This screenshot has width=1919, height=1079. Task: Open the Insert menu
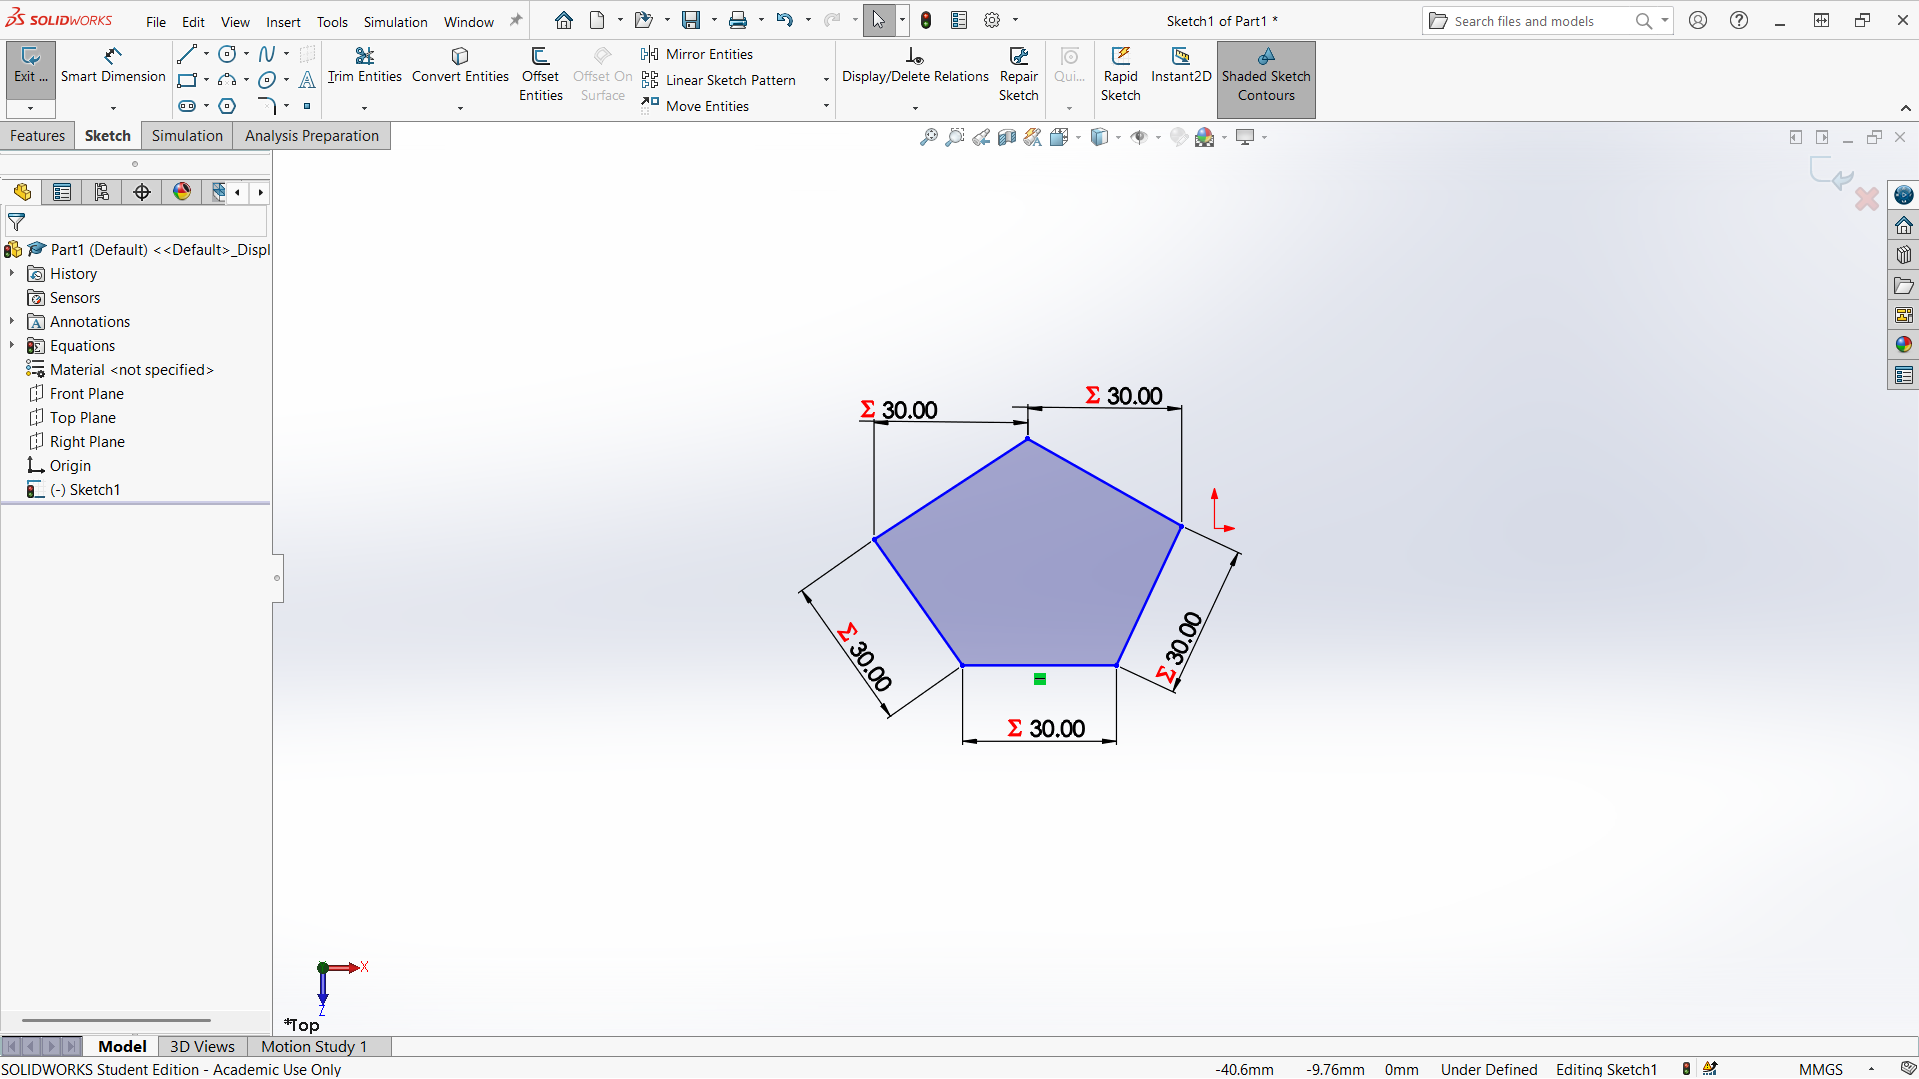point(283,21)
